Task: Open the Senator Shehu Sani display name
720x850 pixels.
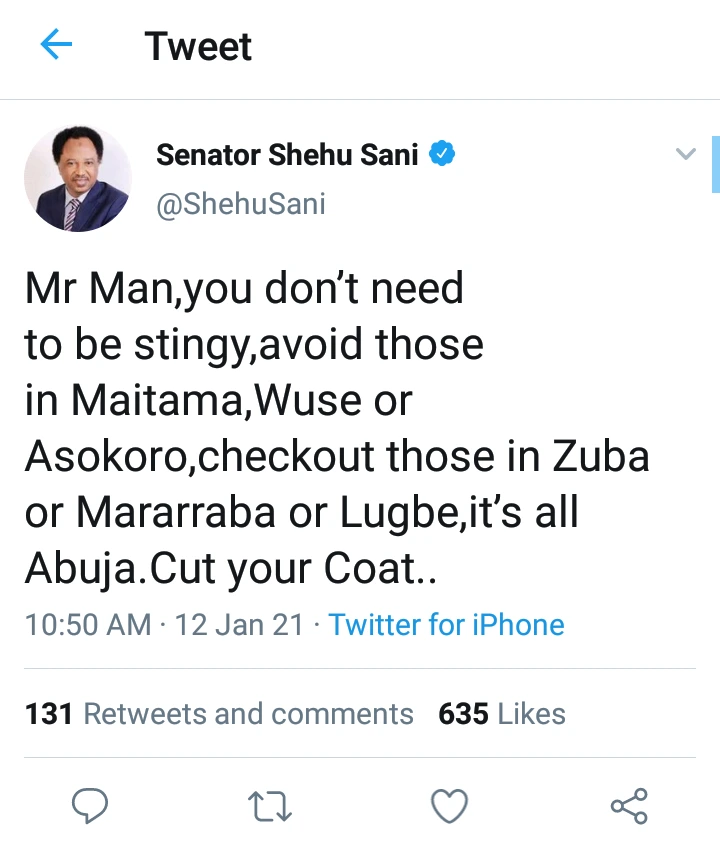Action: (287, 156)
